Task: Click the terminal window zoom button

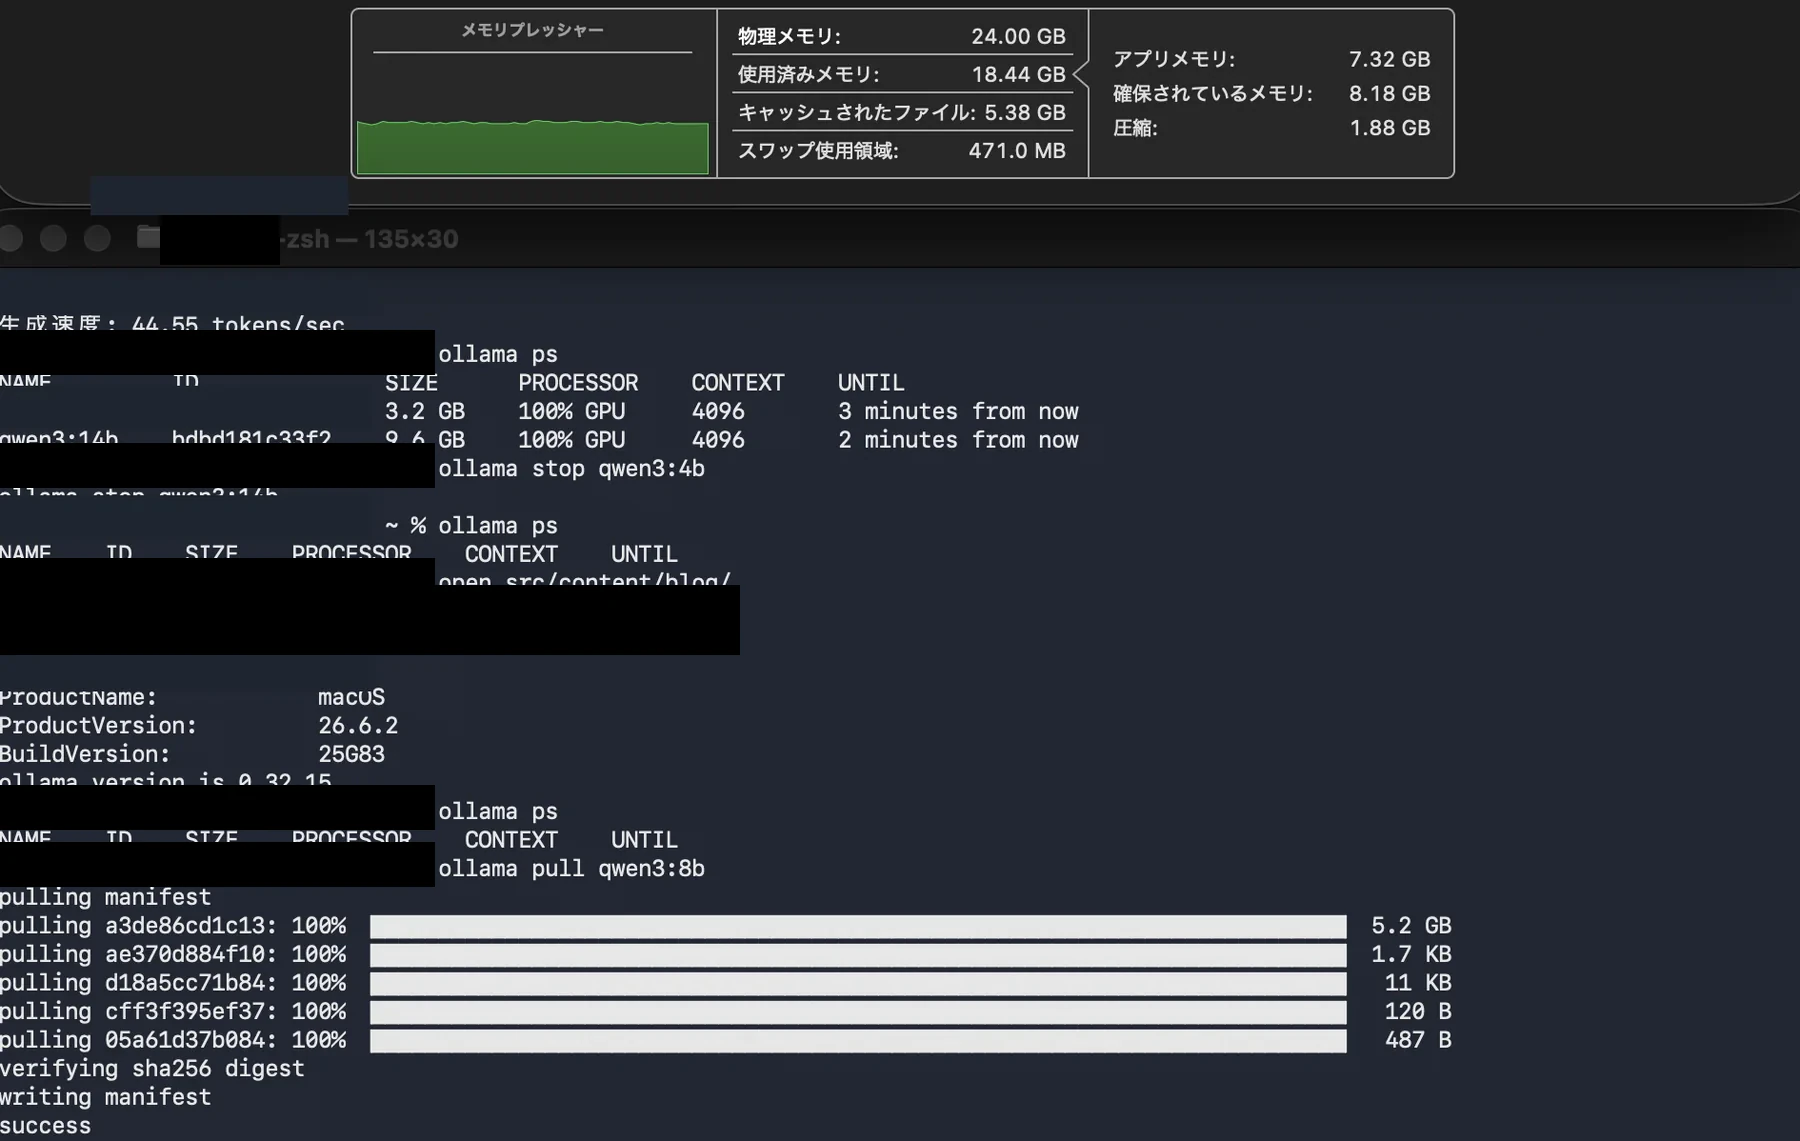Action: click(97, 238)
